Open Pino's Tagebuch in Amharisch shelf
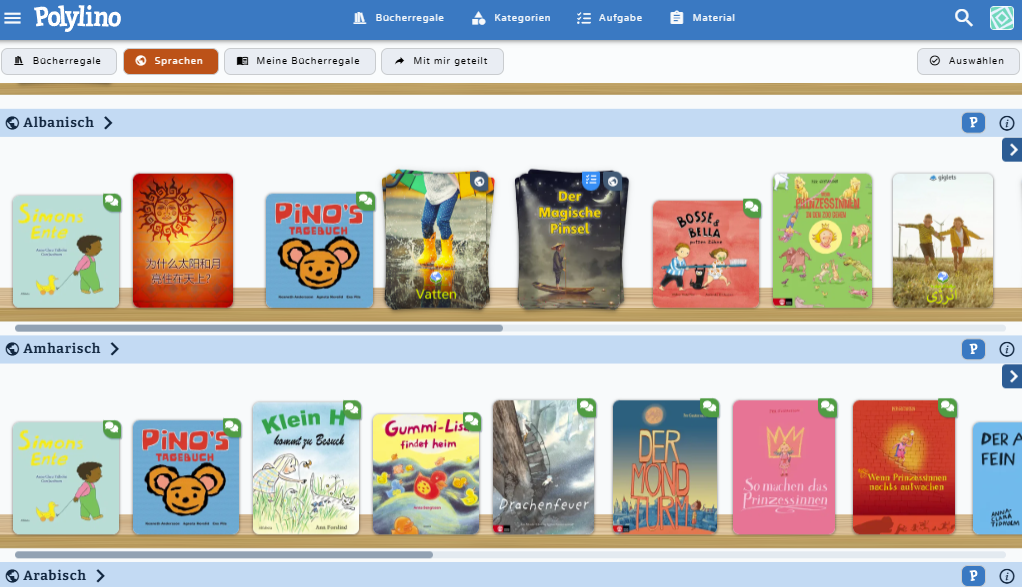The image size is (1022, 587). click(x=186, y=478)
